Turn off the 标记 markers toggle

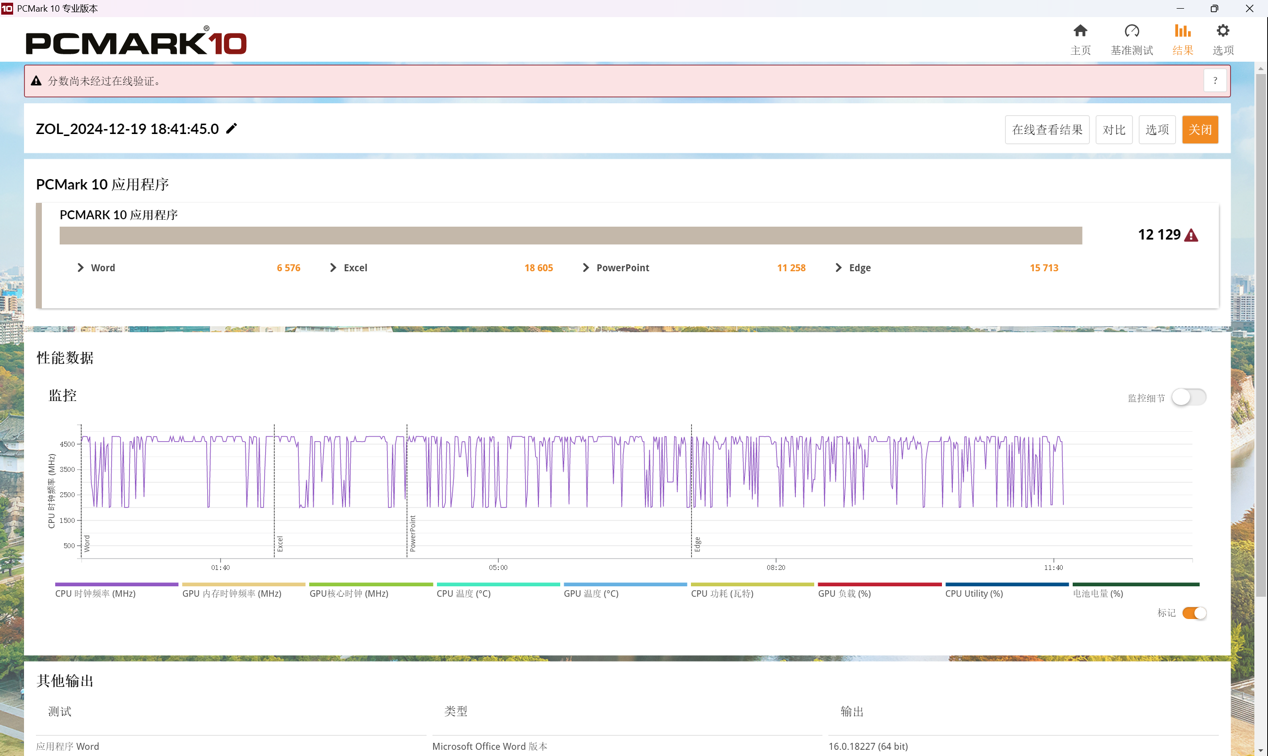1194,613
